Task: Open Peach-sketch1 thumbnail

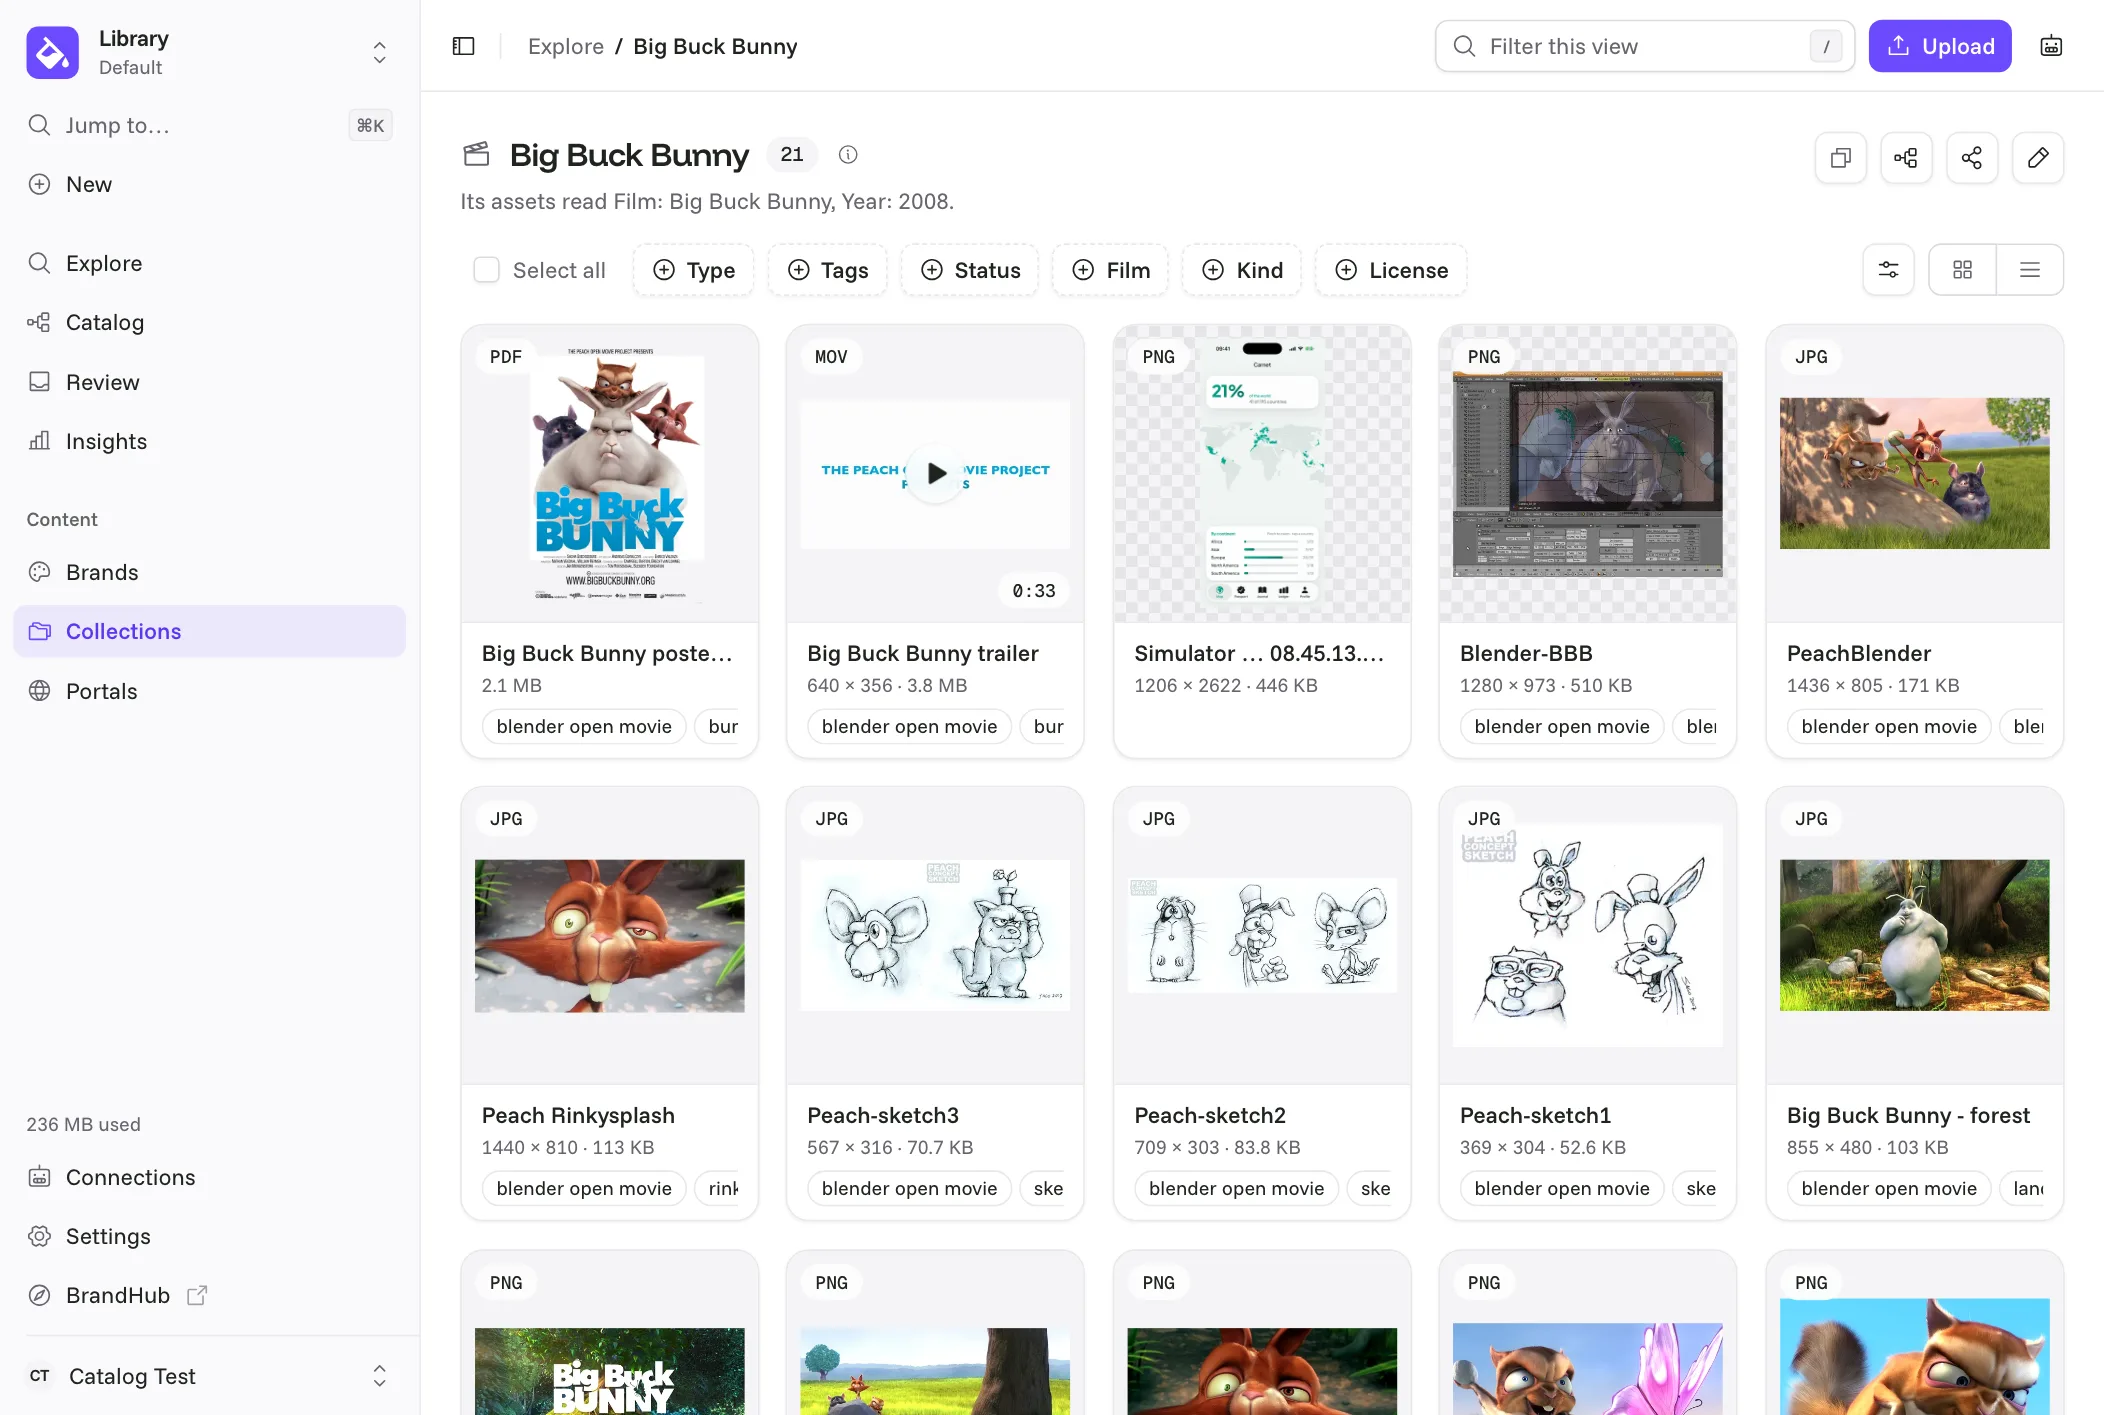Action: coord(1588,935)
